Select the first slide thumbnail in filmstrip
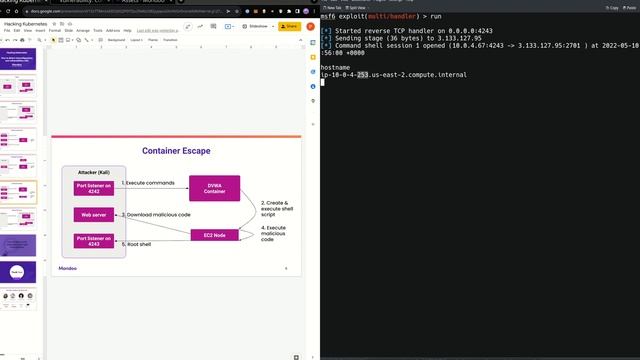The image size is (640, 360). tap(18, 59)
